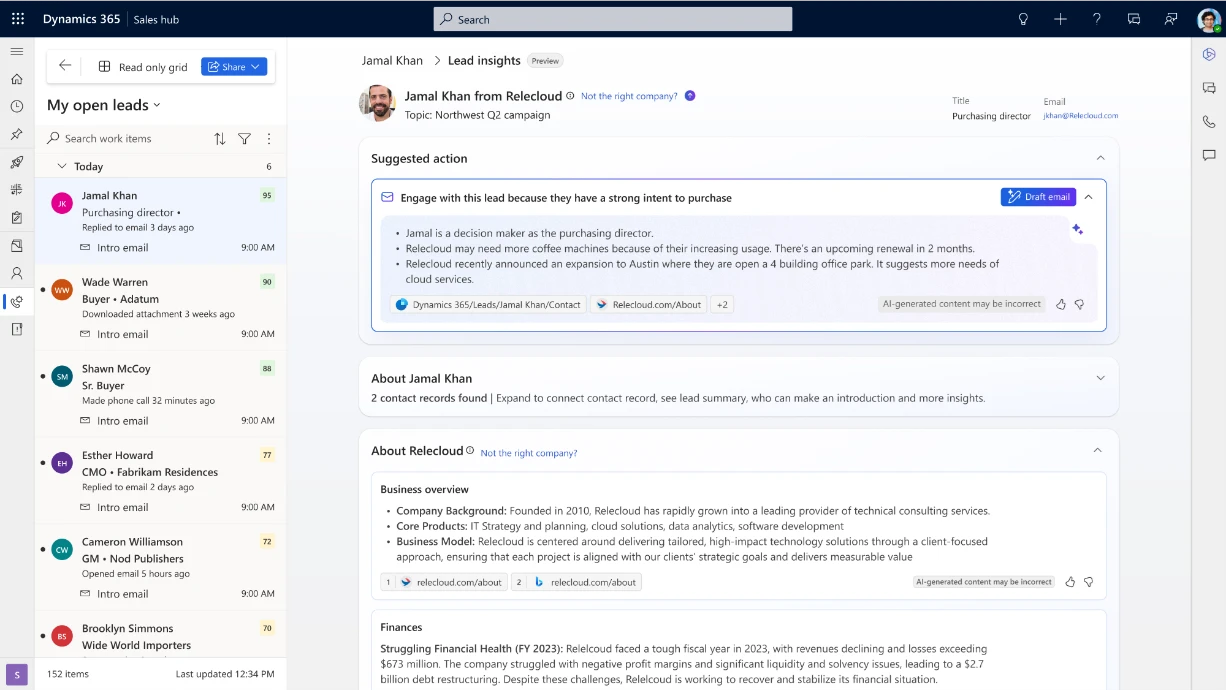Select the phone call icon on right rail
The width and height of the screenshot is (1226, 690).
click(1208, 121)
